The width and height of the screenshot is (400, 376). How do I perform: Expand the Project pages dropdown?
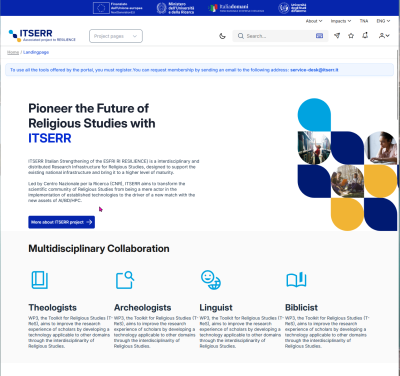(x=116, y=36)
